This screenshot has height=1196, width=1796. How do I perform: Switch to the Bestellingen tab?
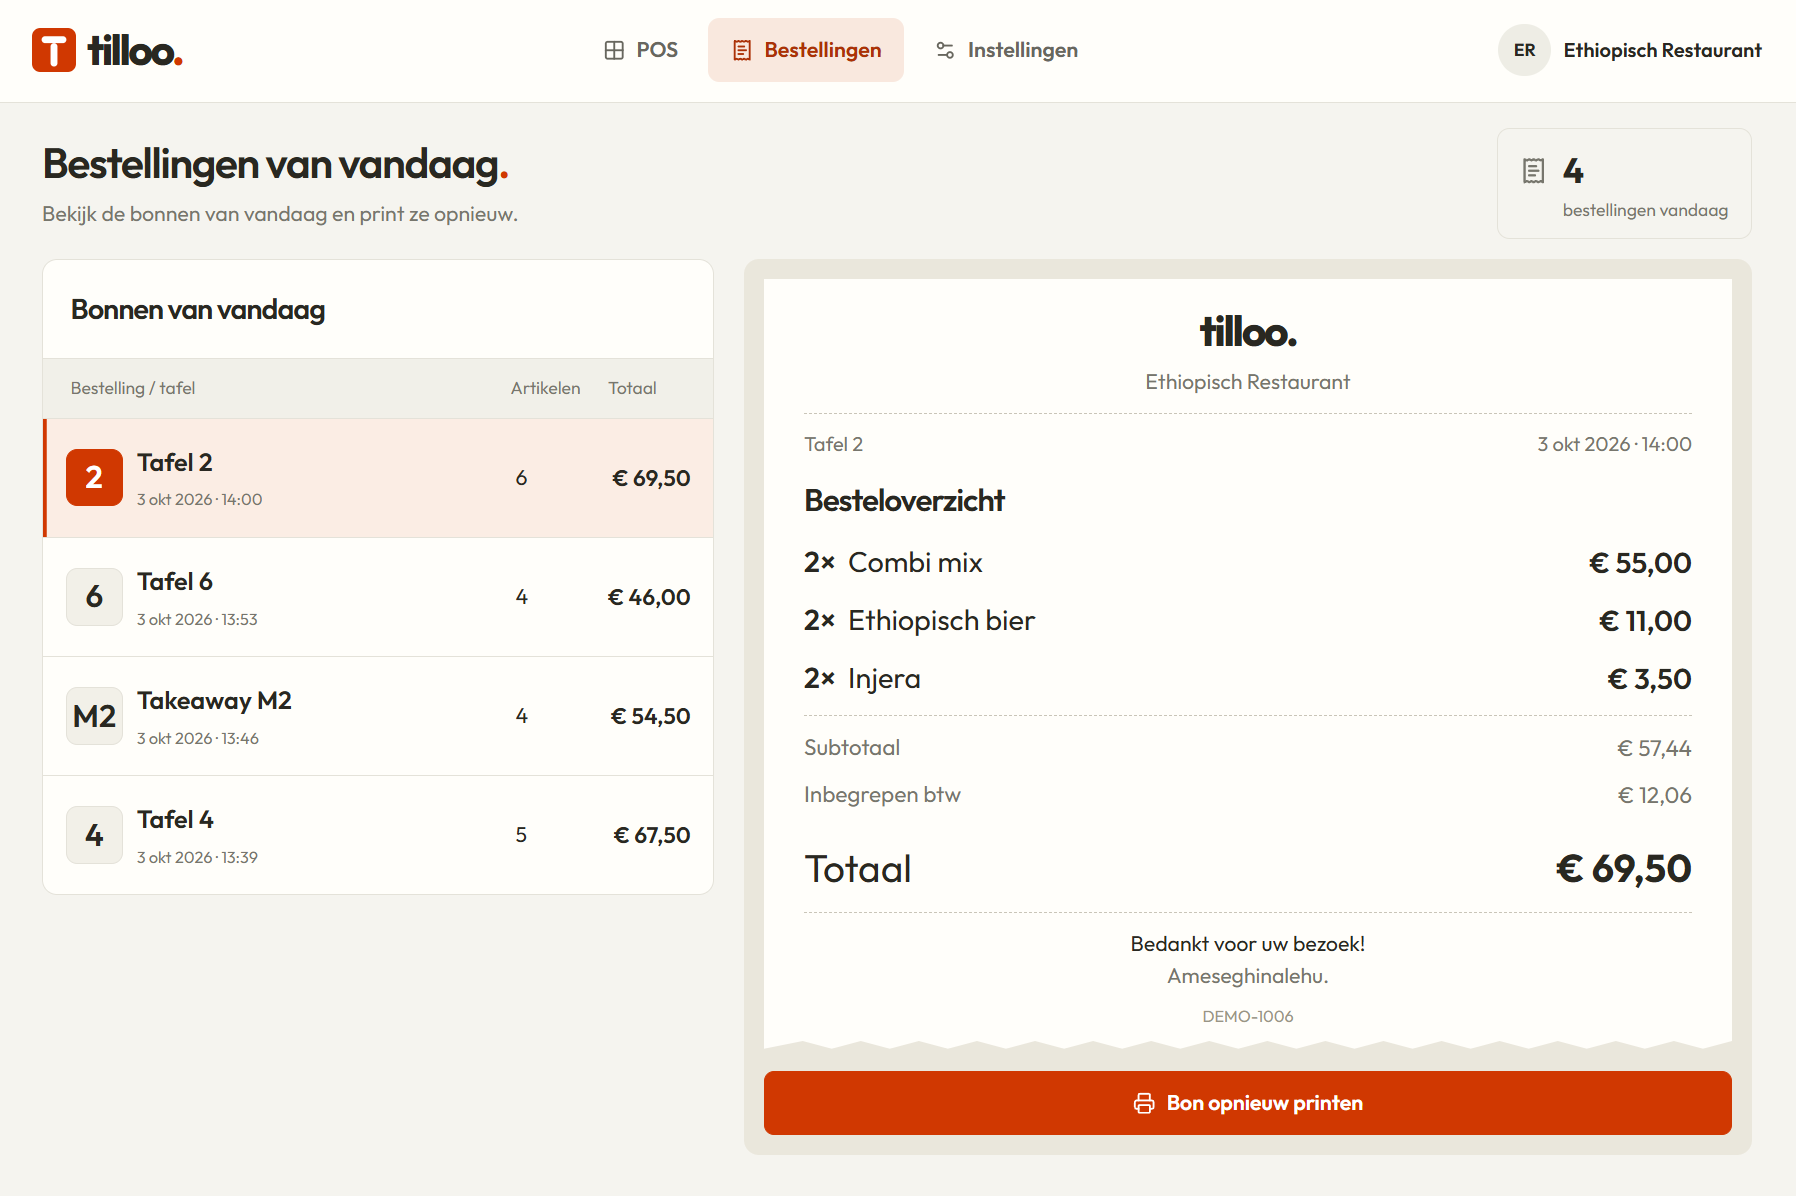tap(806, 50)
